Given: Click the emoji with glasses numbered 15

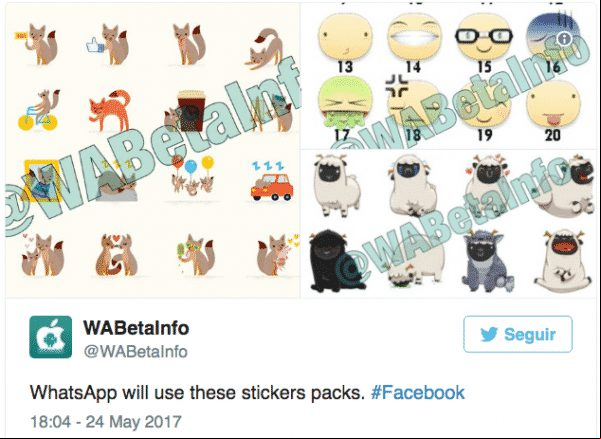Looking at the screenshot, I should click(x=484, y=38).
